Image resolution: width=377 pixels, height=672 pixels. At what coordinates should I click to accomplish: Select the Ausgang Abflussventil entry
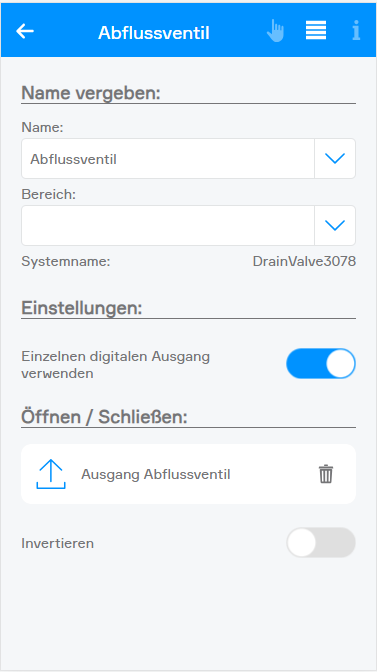pos(188,474)
